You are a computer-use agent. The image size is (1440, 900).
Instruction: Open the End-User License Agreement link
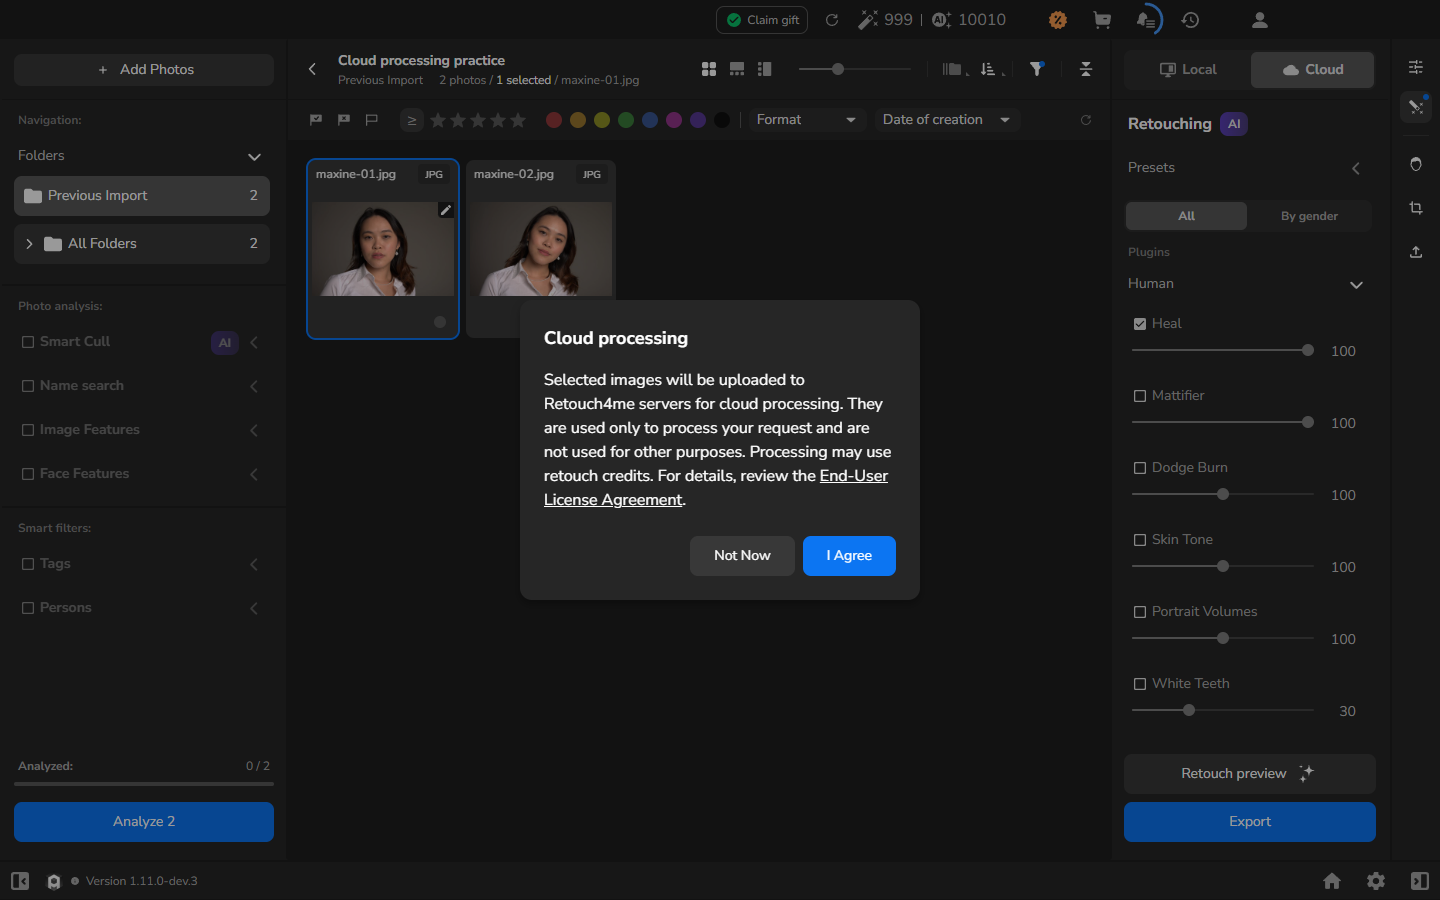coord(716,488)
